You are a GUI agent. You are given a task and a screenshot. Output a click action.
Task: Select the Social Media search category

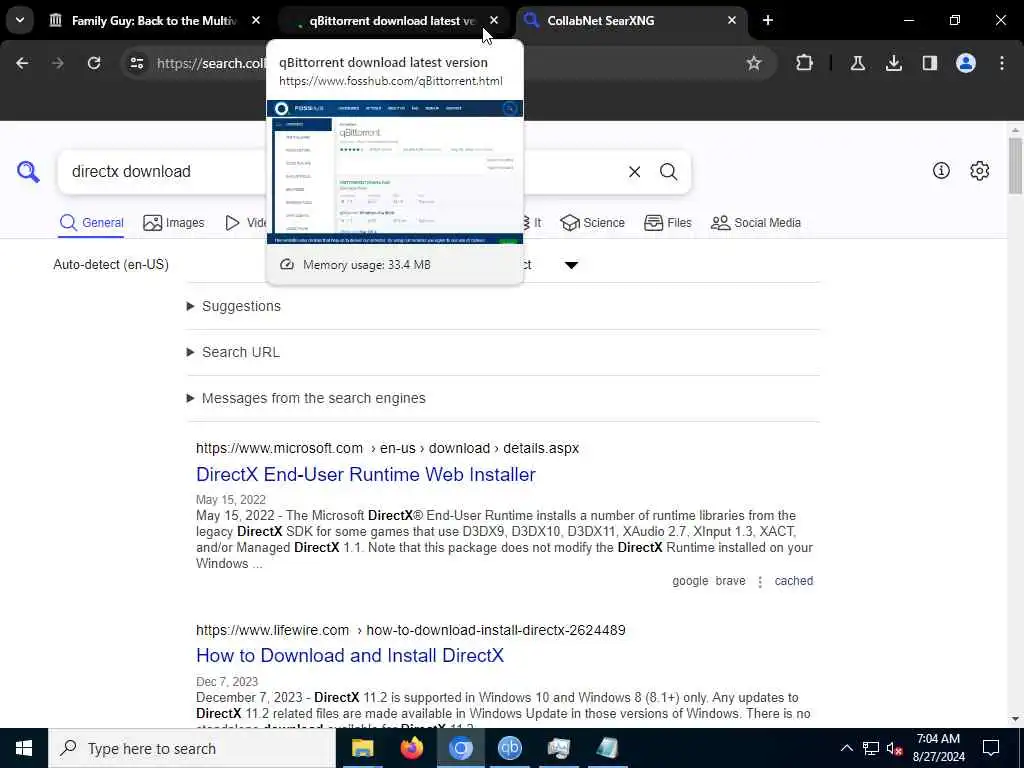pos(756,223)
